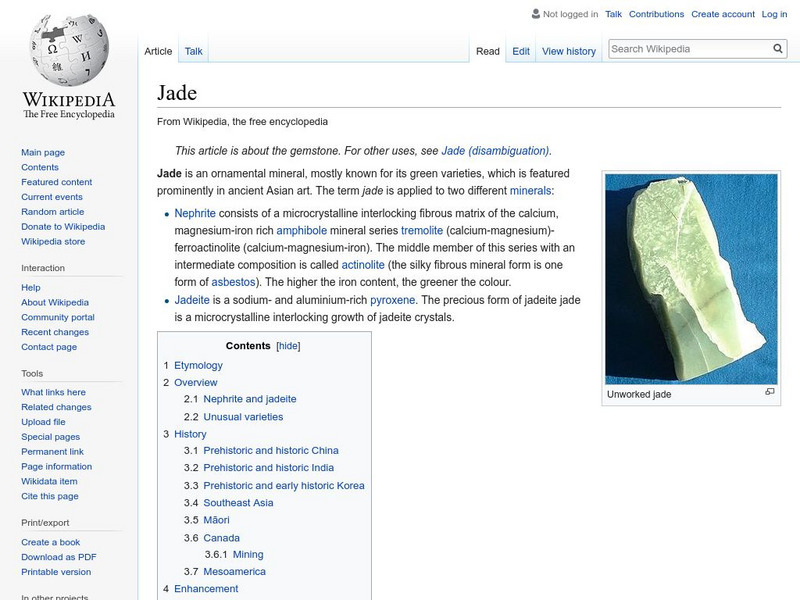This screenshot has height=600, width=800.
Task: Switch to the Article tab
Action: pyautogui.click(x=158, y=52)
